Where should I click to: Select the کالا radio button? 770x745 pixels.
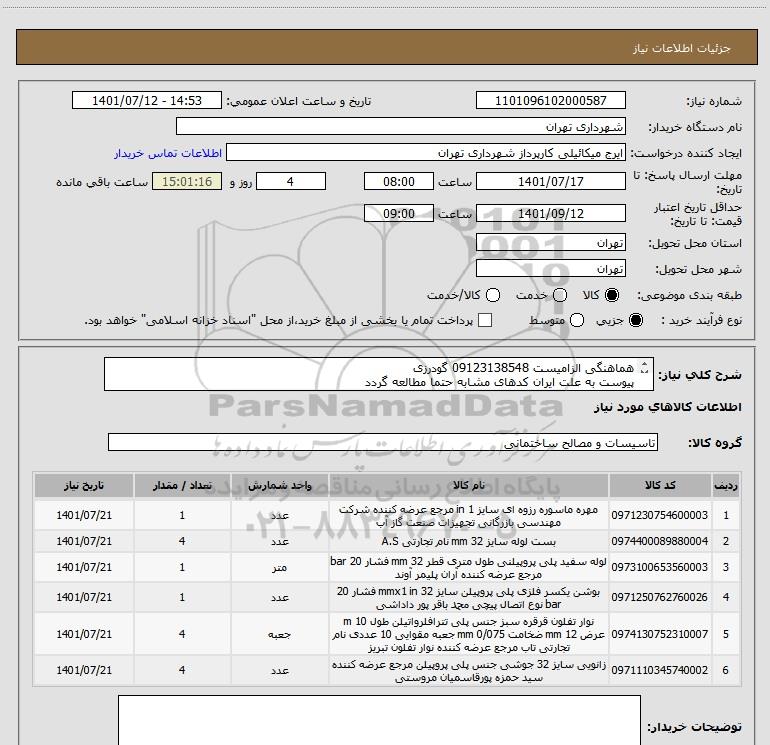pos(612,295)
